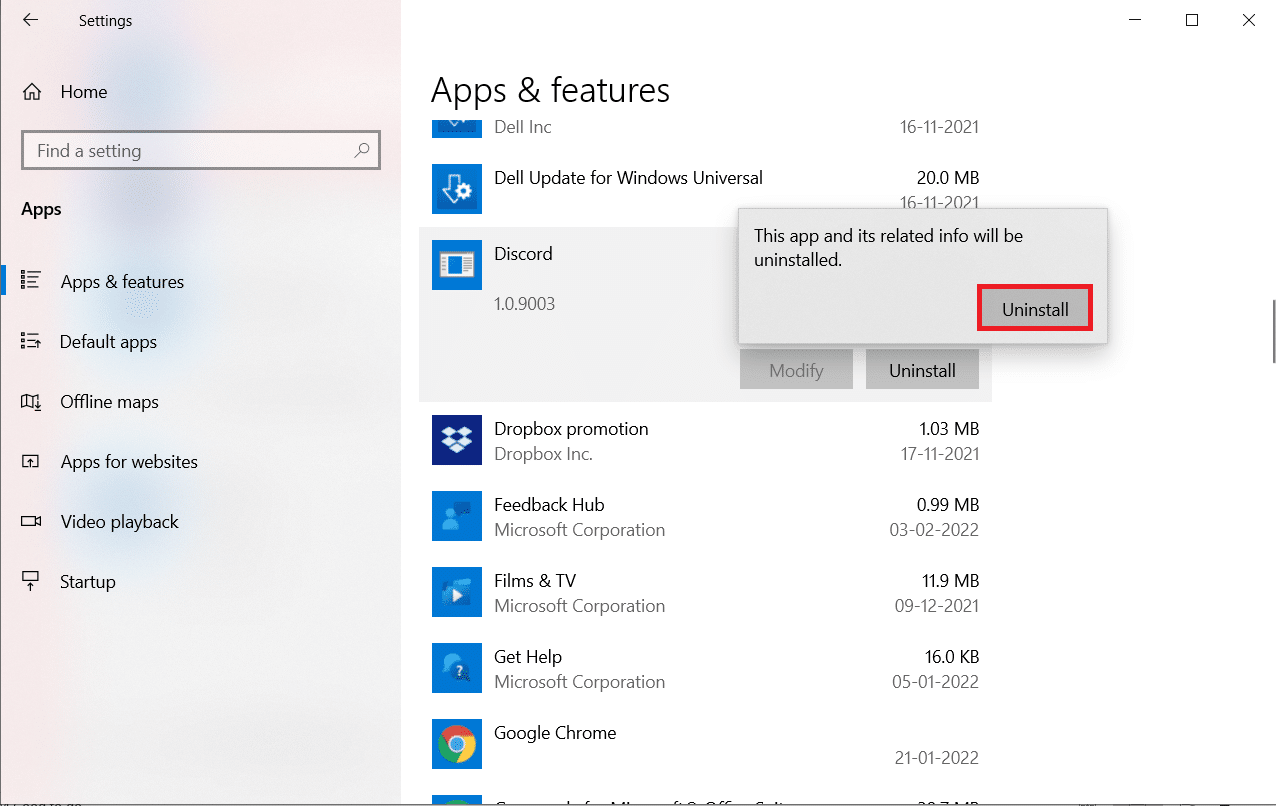Click the 20.0 MB size value
1276x806 pixels.
948,178
